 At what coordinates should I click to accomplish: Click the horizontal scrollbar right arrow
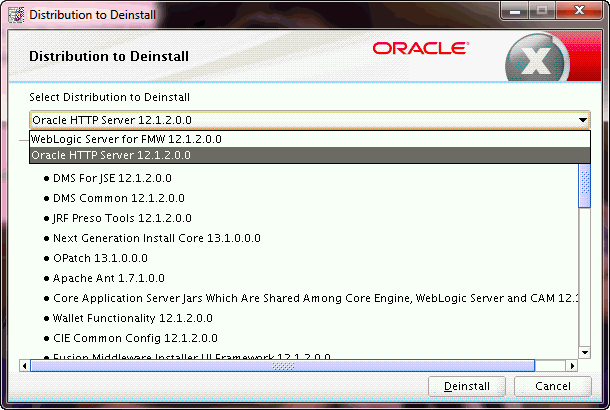(x=572, y=366)
